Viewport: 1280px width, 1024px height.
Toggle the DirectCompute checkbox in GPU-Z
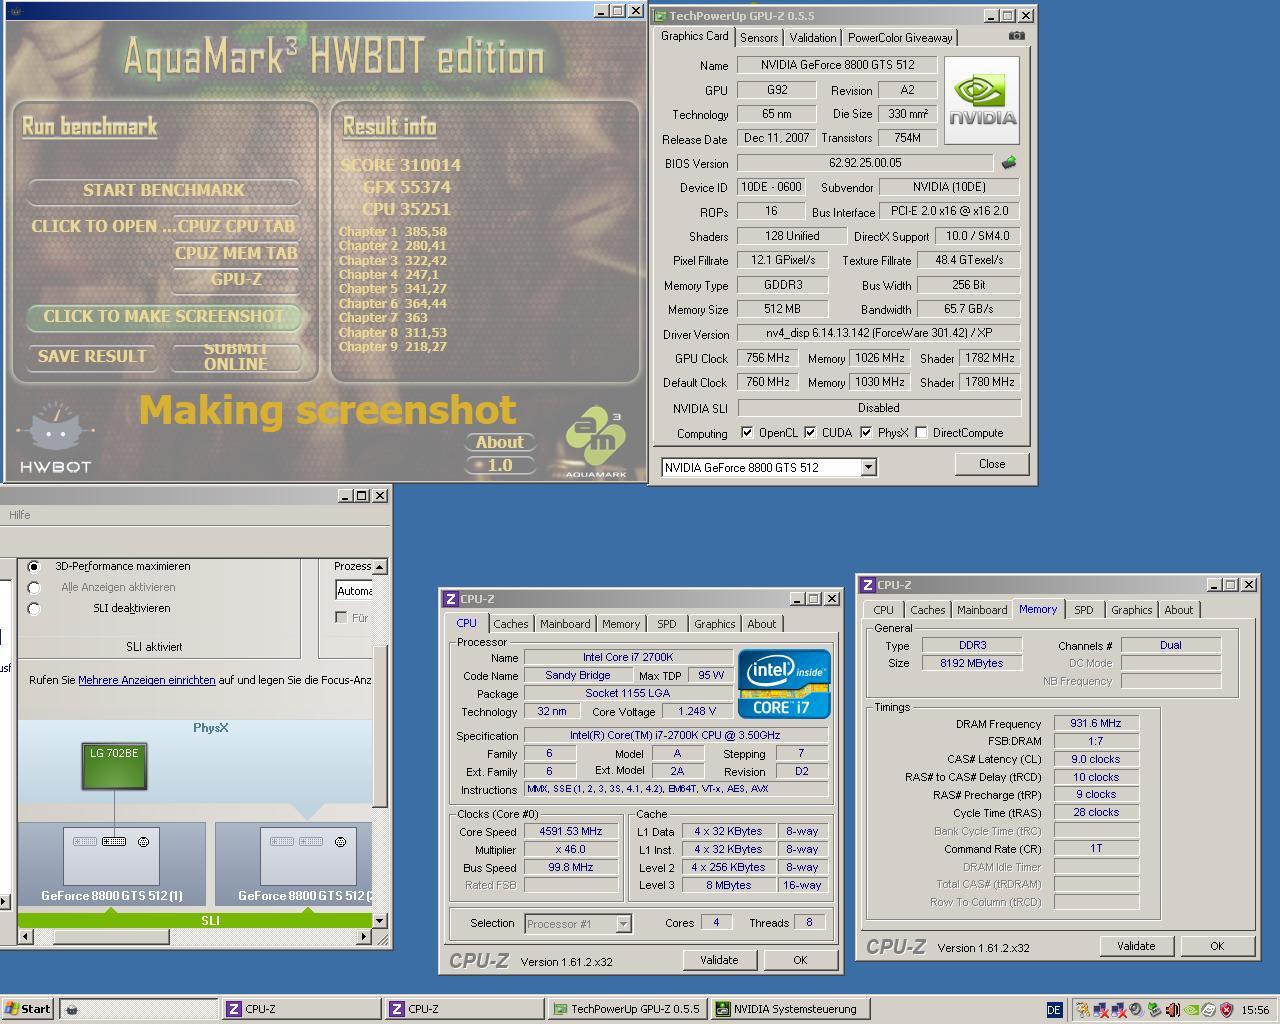921,433
